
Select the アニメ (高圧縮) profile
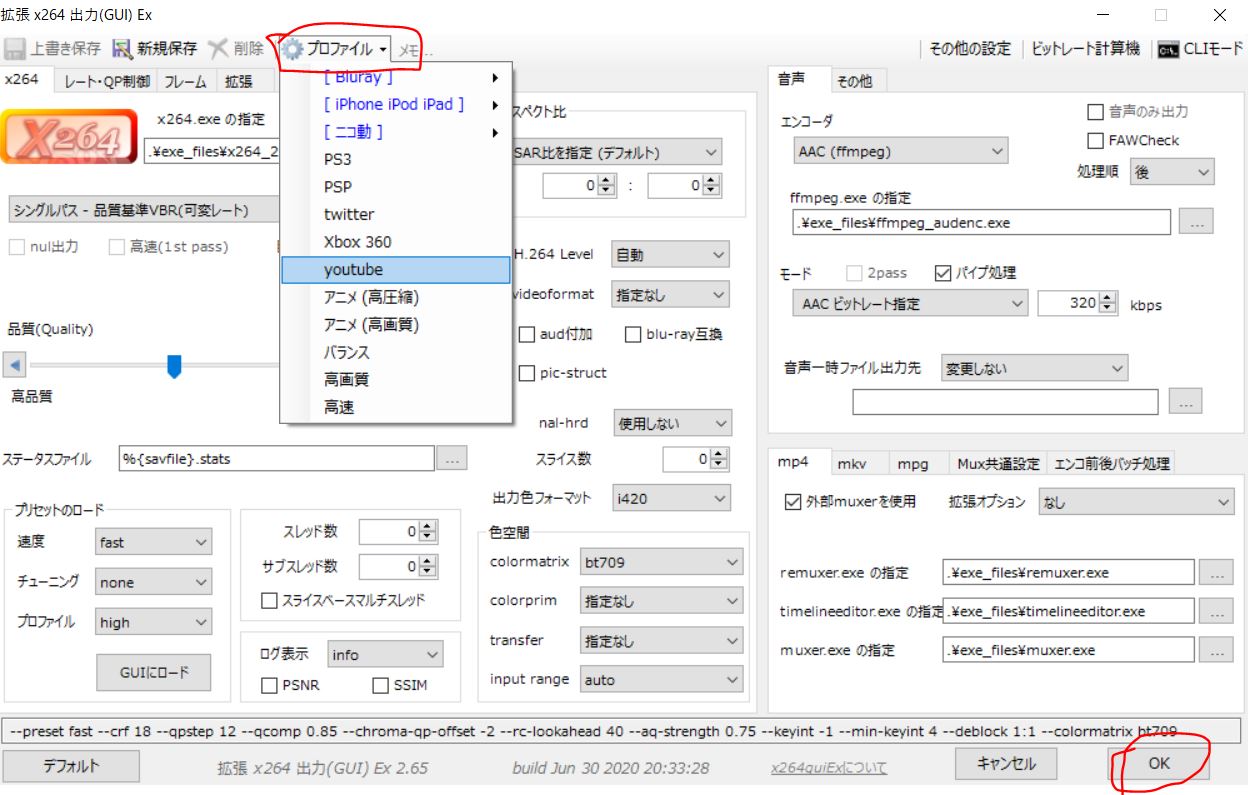click(396, 297)
